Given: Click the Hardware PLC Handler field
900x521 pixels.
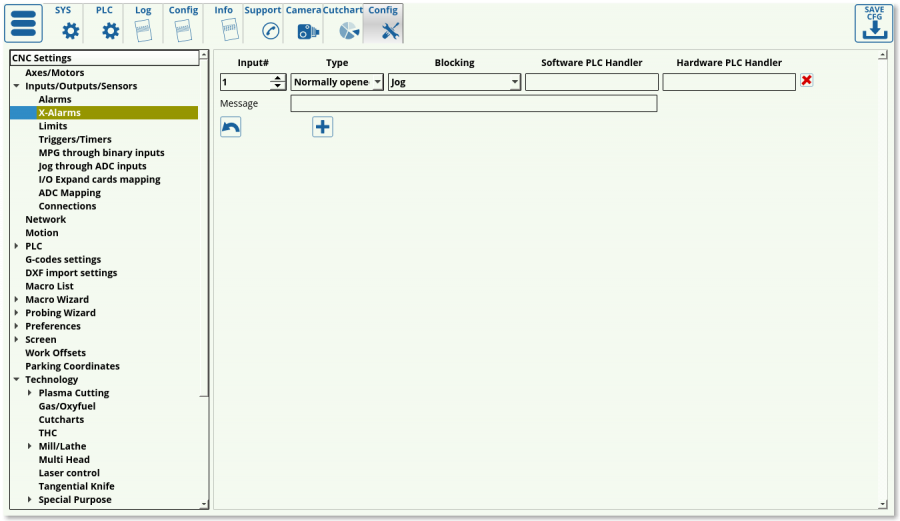Looking at the screenshot, I should tap(729, 82).
